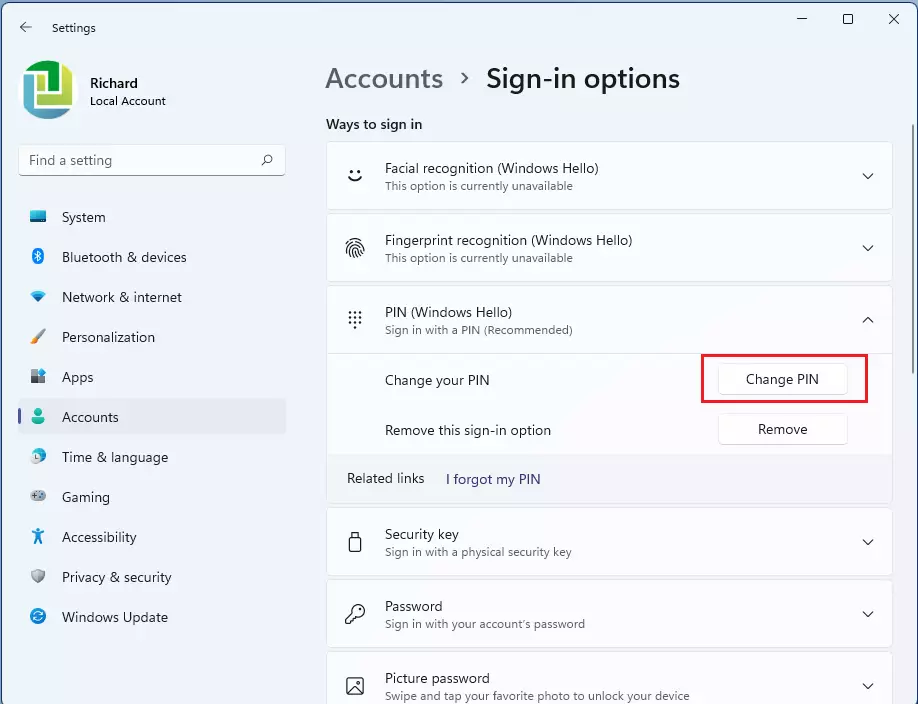Collapse the PIN (Windows Hello) section

click(x=867, y=320)
